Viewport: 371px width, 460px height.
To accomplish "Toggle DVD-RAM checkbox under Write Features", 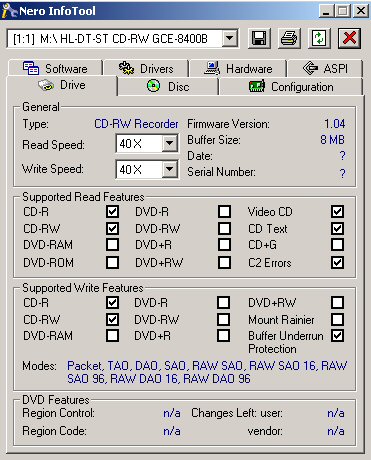I will 112,336.
